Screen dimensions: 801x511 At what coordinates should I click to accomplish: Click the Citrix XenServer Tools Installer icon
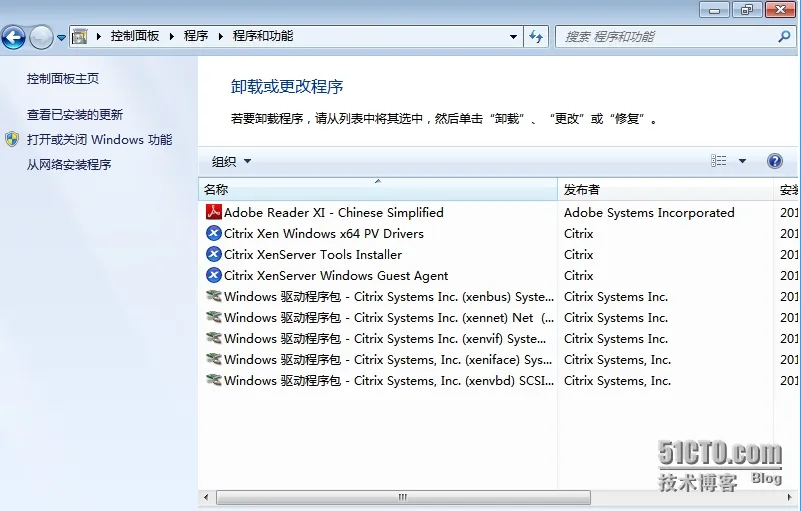pyautogui.click(x=214, y=254)
